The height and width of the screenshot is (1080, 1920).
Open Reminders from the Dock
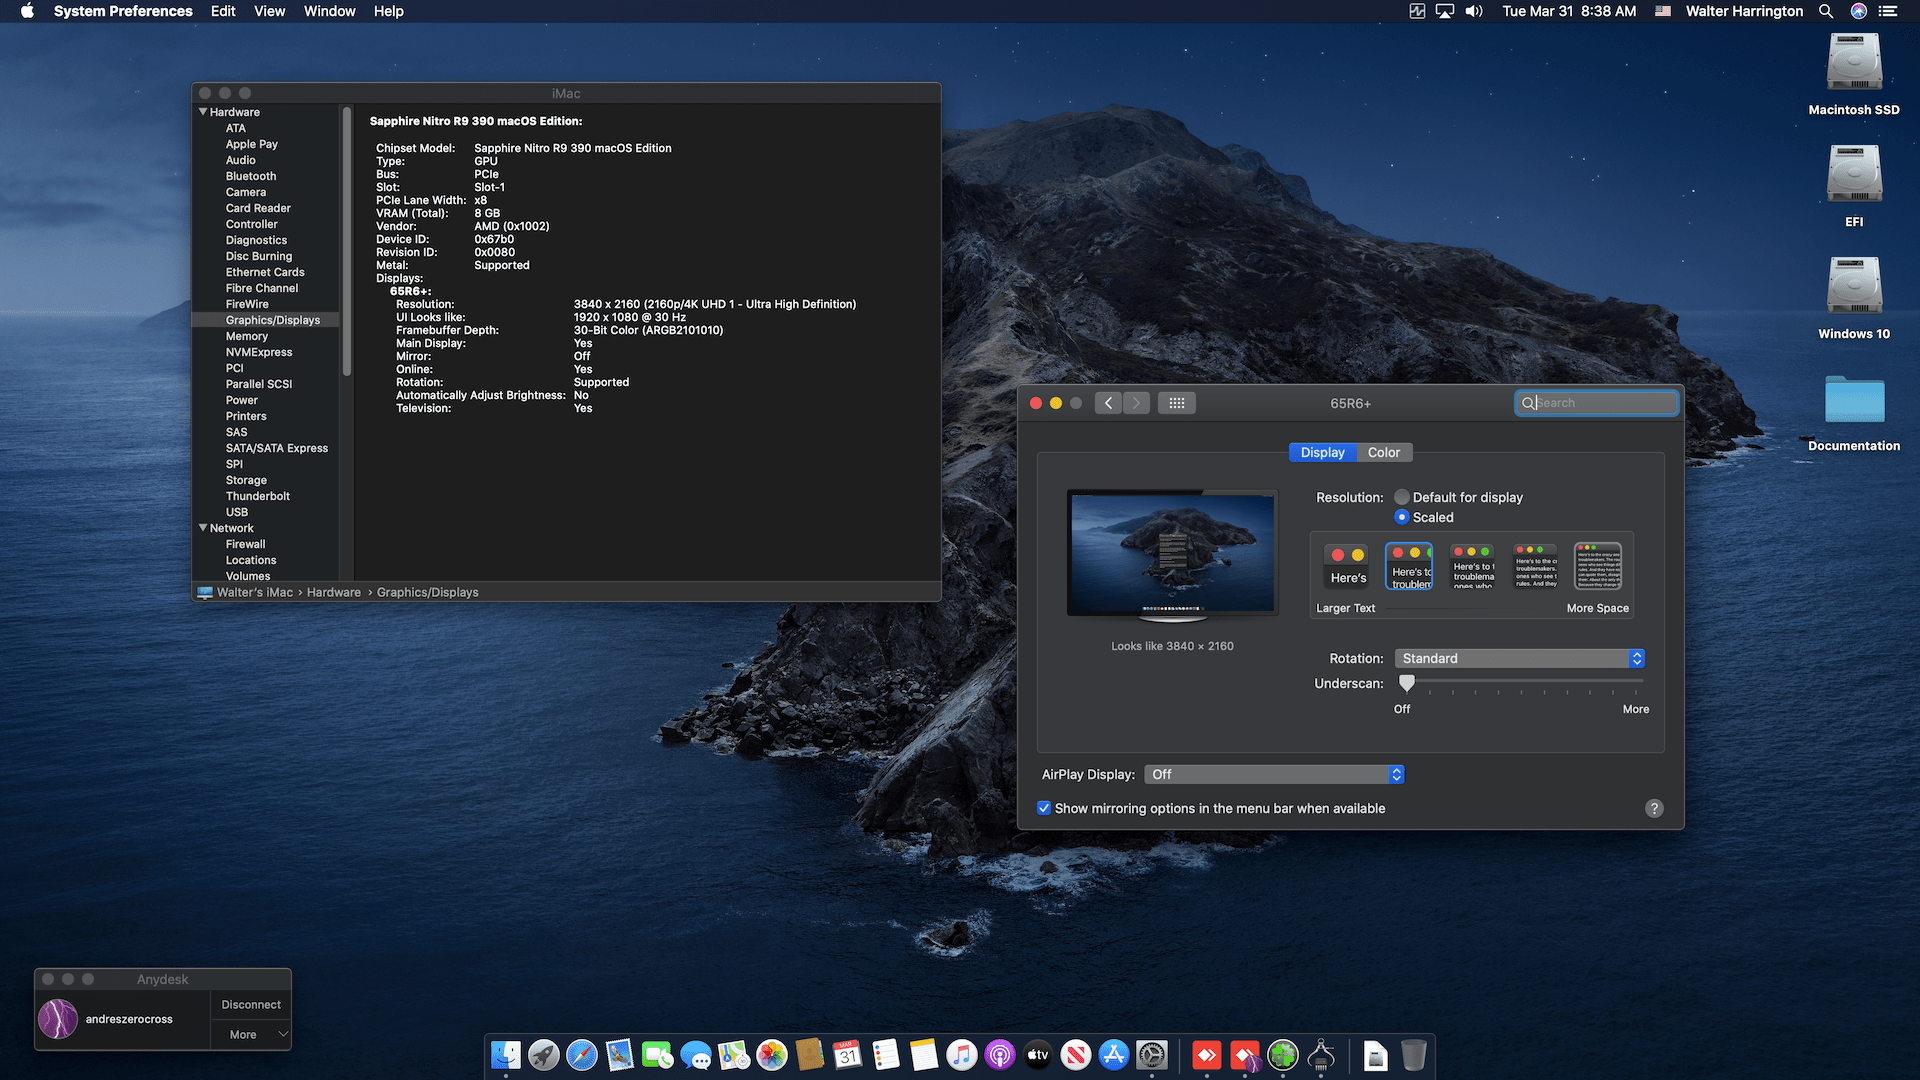click(886, 1055)
